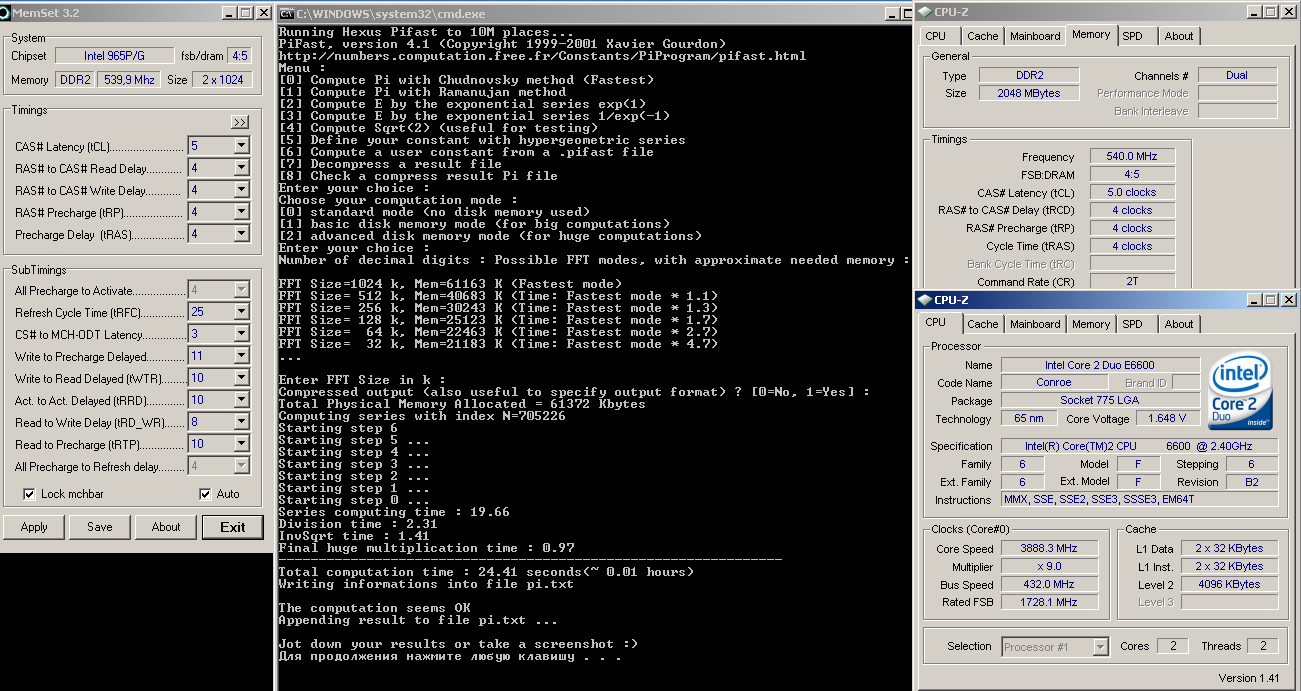Click the Multiplier x 9.0 value
Screen dimensions: 1301x691
point(1048,567)
